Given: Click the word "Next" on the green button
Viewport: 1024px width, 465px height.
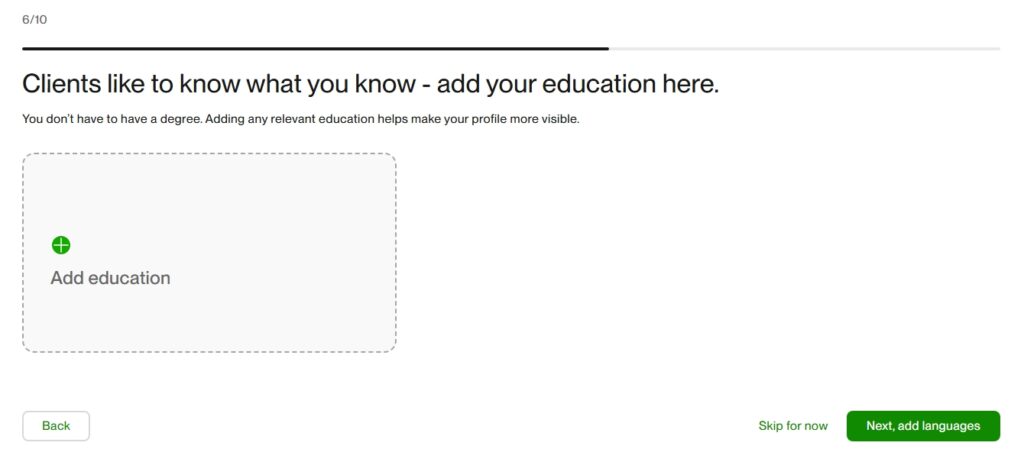Looking at the screenshot, I should coord(879,426).
